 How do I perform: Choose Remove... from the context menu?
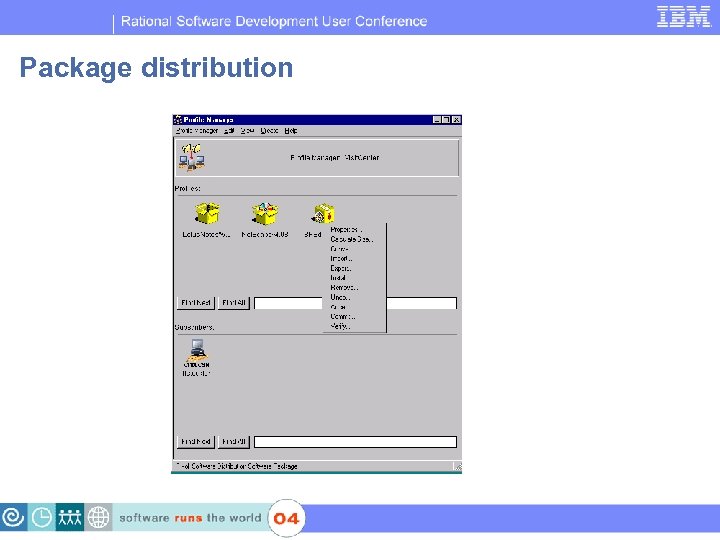[344, 287]
